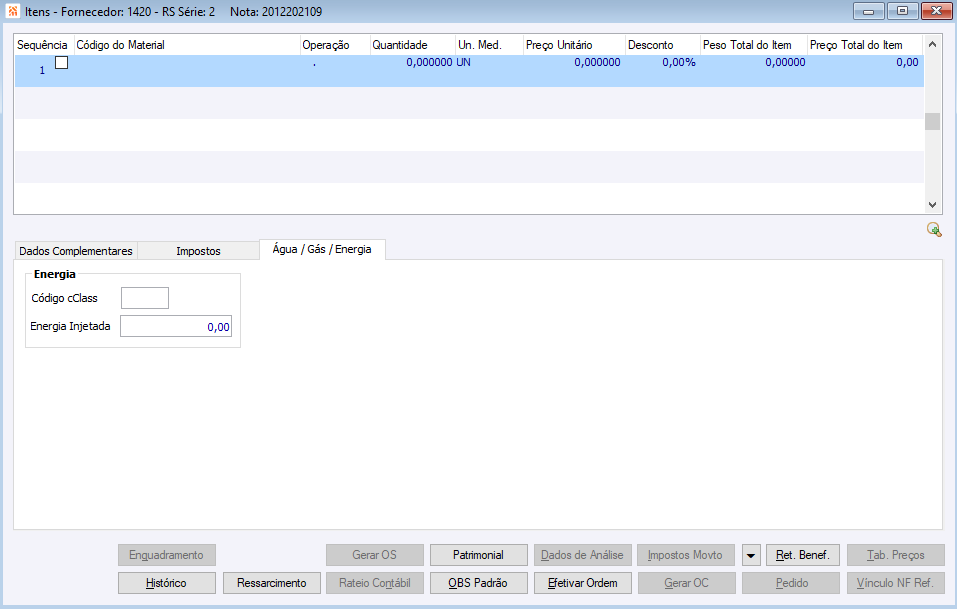957x609 pixels.
Task: Open Histórico
Action: coord(167,583)
